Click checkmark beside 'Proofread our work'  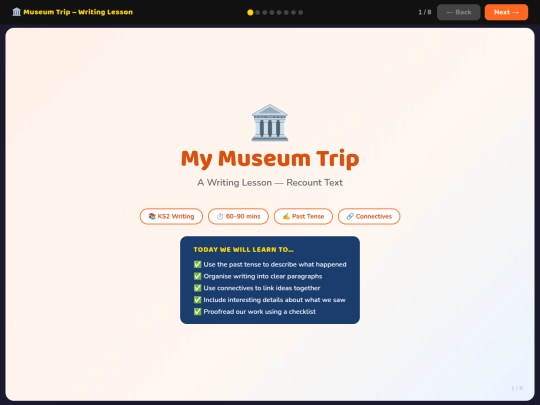197,311
